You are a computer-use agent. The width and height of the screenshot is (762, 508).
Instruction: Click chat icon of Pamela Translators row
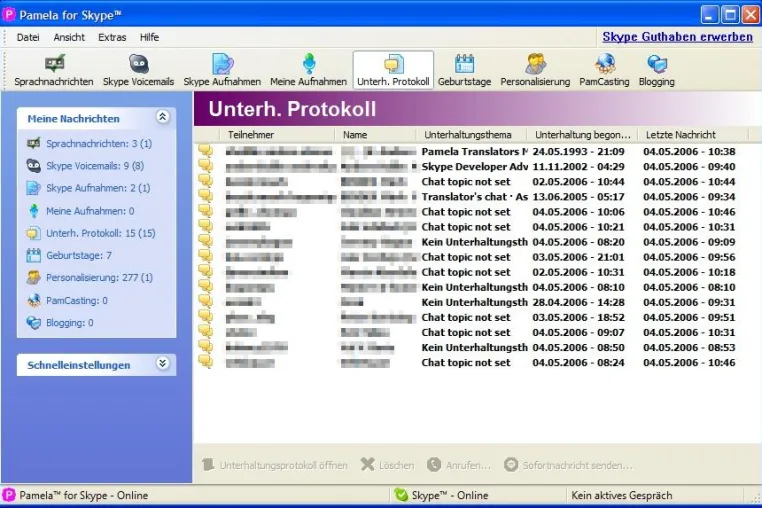coord(206,150)
